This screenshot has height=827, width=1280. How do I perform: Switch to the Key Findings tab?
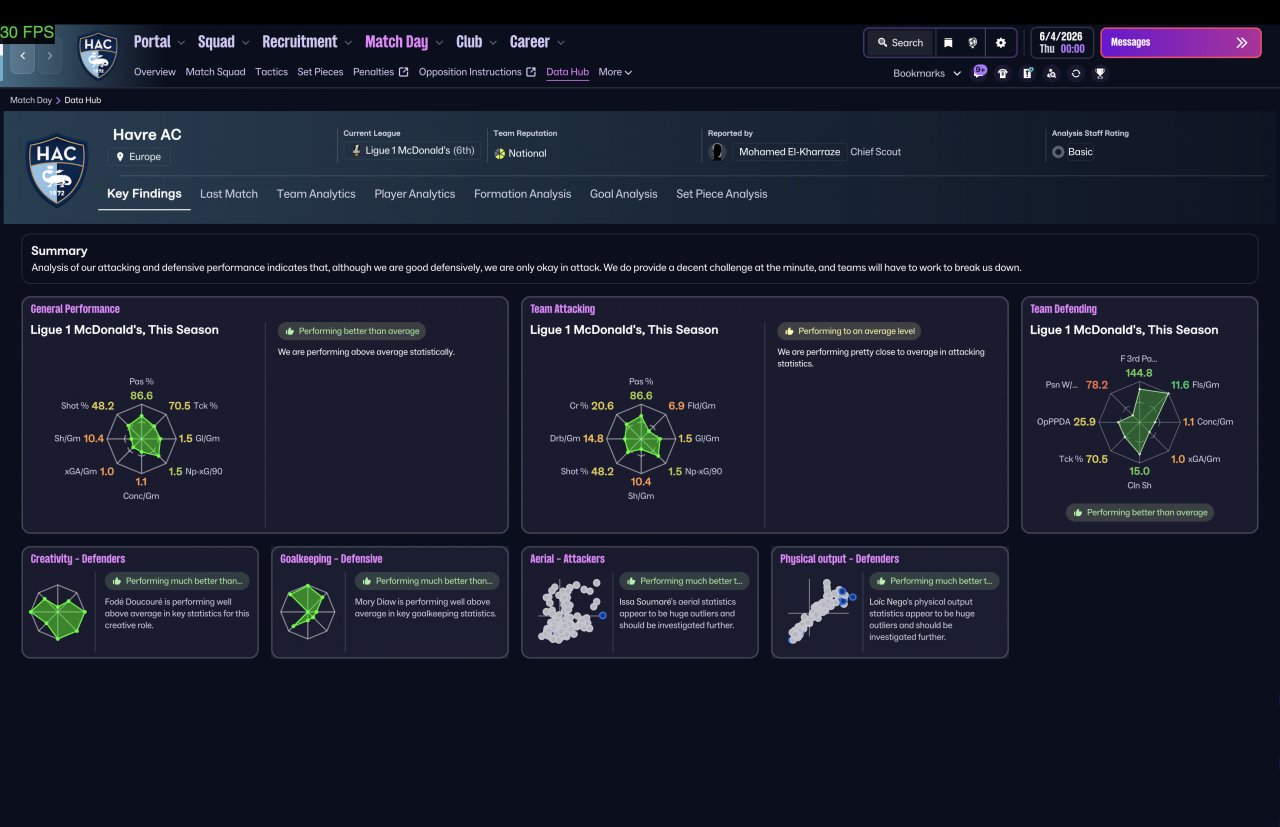point(144,194)
